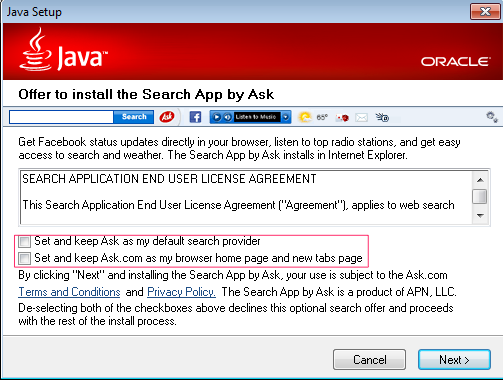Click the ORACLE logo in banner
Viewport: 503px width, 380px height.
[456, 62]
